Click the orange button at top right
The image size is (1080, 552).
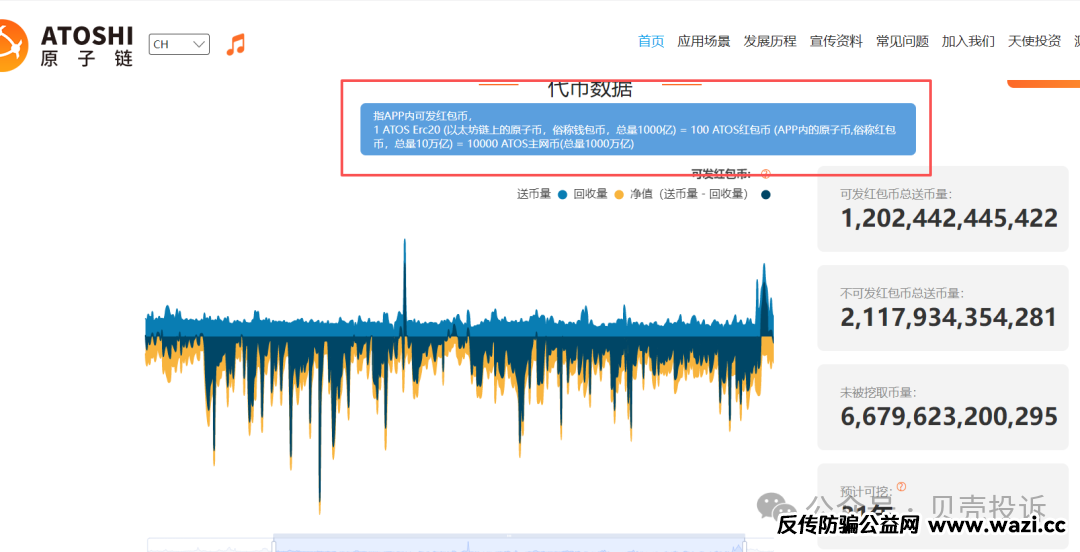pos(1043,82)
